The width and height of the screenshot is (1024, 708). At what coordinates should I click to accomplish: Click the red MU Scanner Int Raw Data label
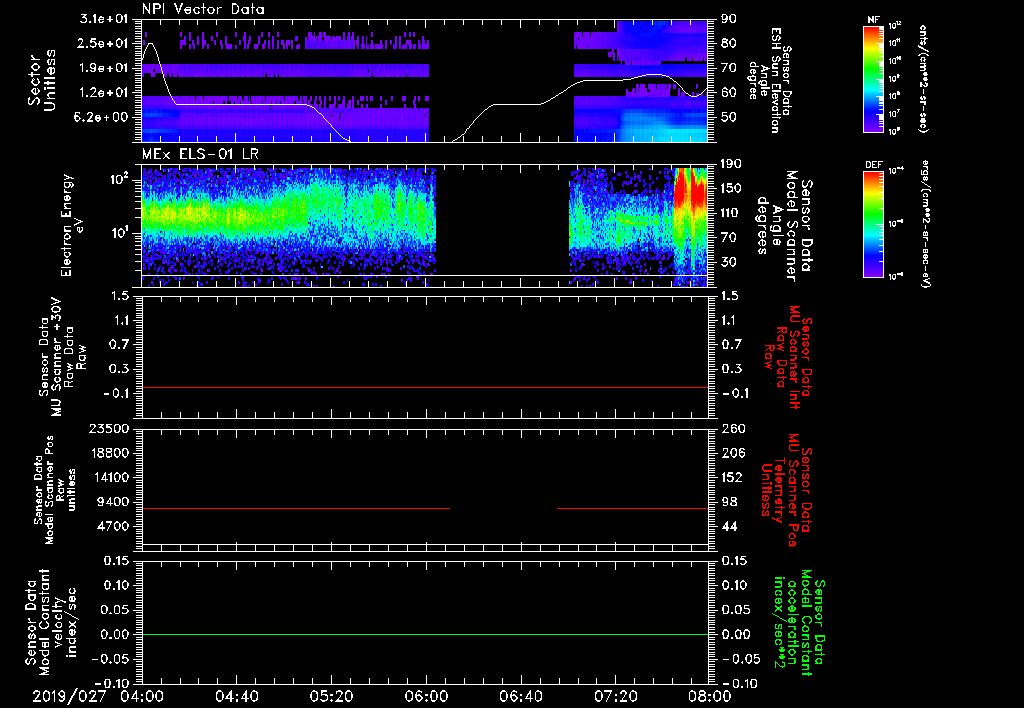(786, 357)
